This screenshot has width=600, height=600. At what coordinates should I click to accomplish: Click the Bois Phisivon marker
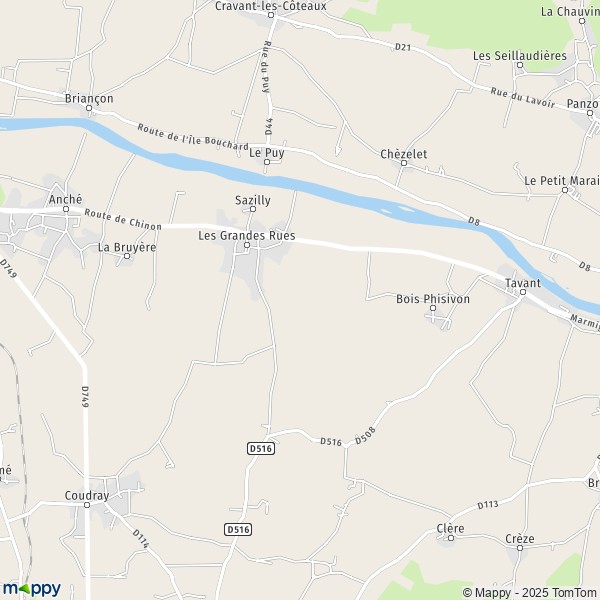click(433, 308)
